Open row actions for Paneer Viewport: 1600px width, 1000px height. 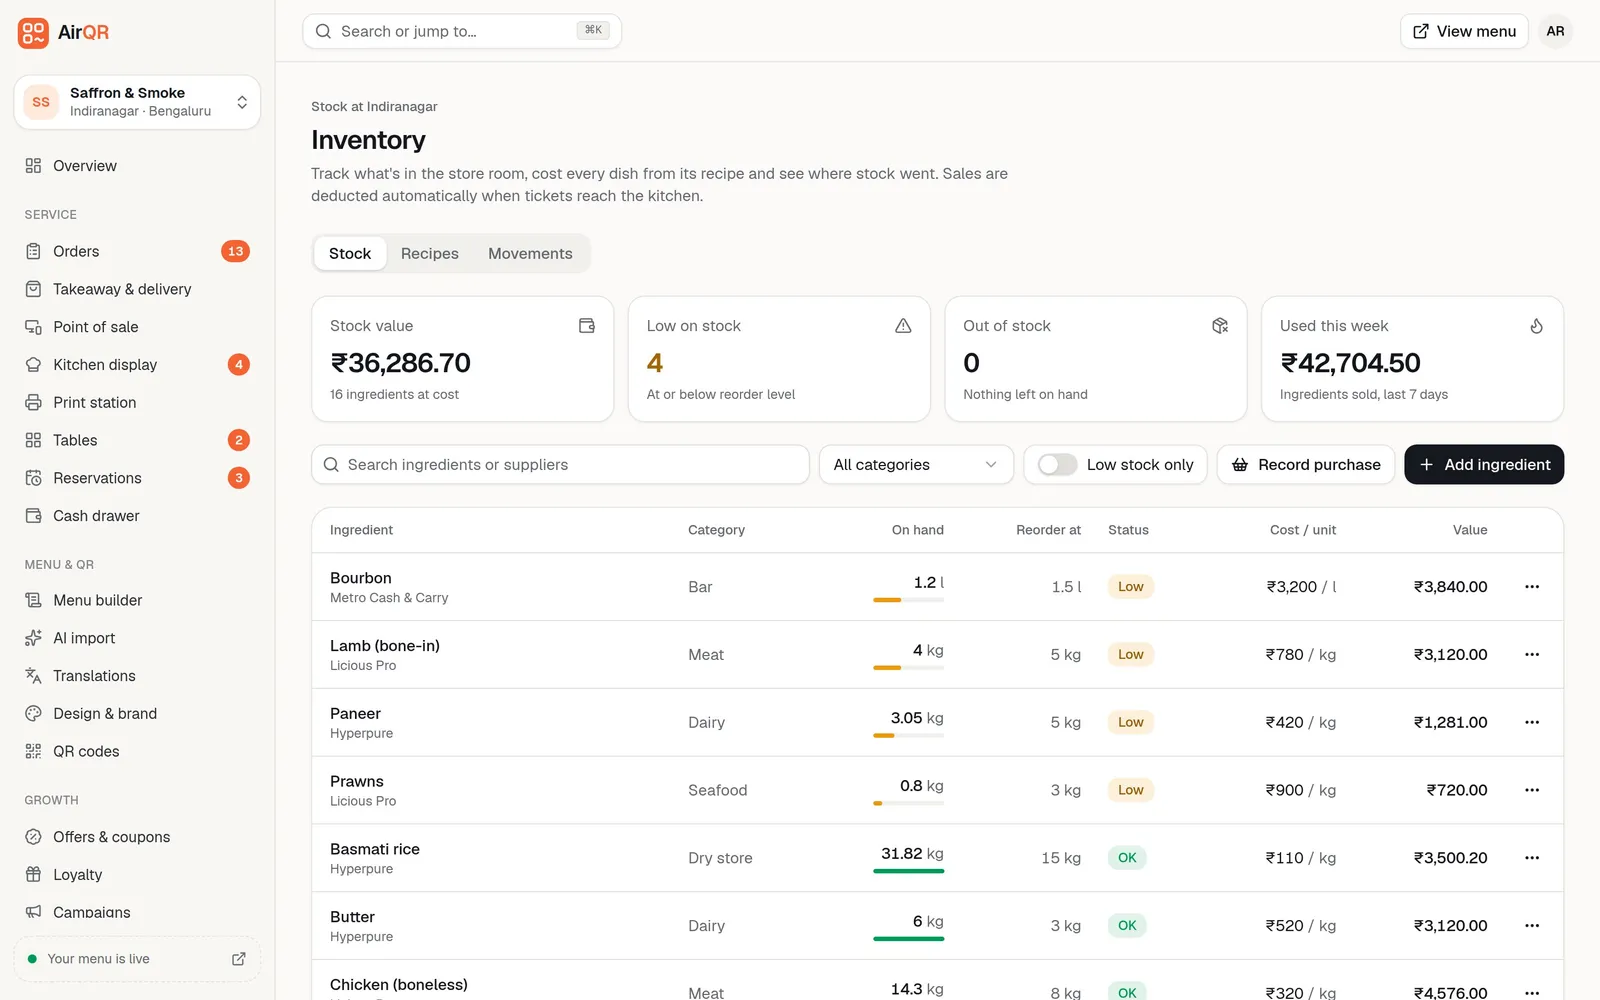click(x=1532, y=723)
